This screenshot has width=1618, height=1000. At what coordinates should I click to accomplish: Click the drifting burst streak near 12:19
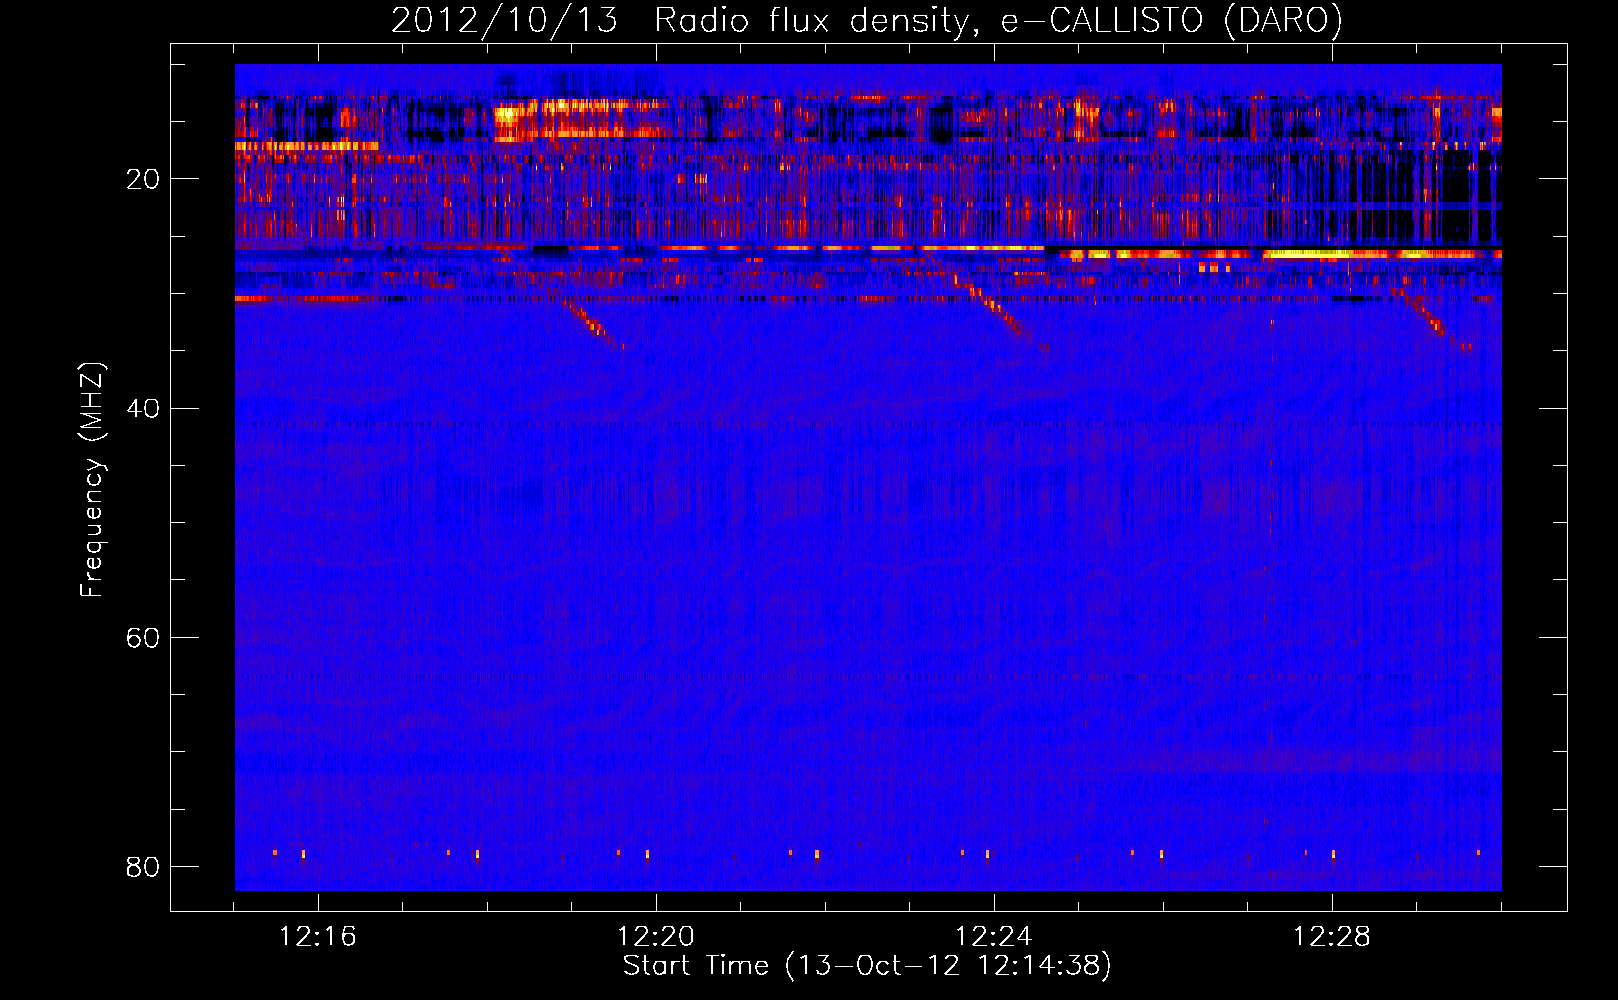590,322
